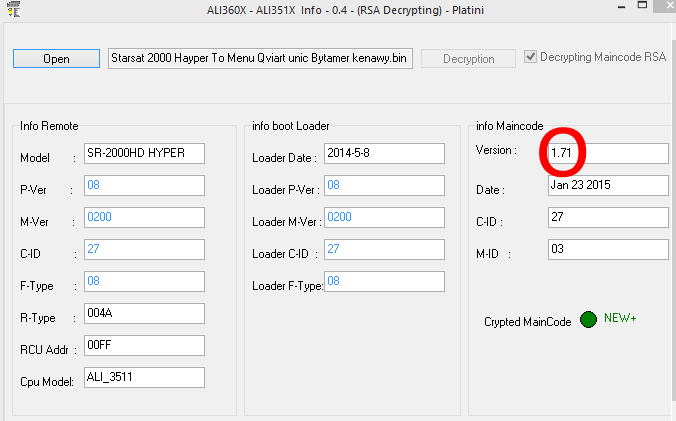Click the Decryption button

[468, 59]
